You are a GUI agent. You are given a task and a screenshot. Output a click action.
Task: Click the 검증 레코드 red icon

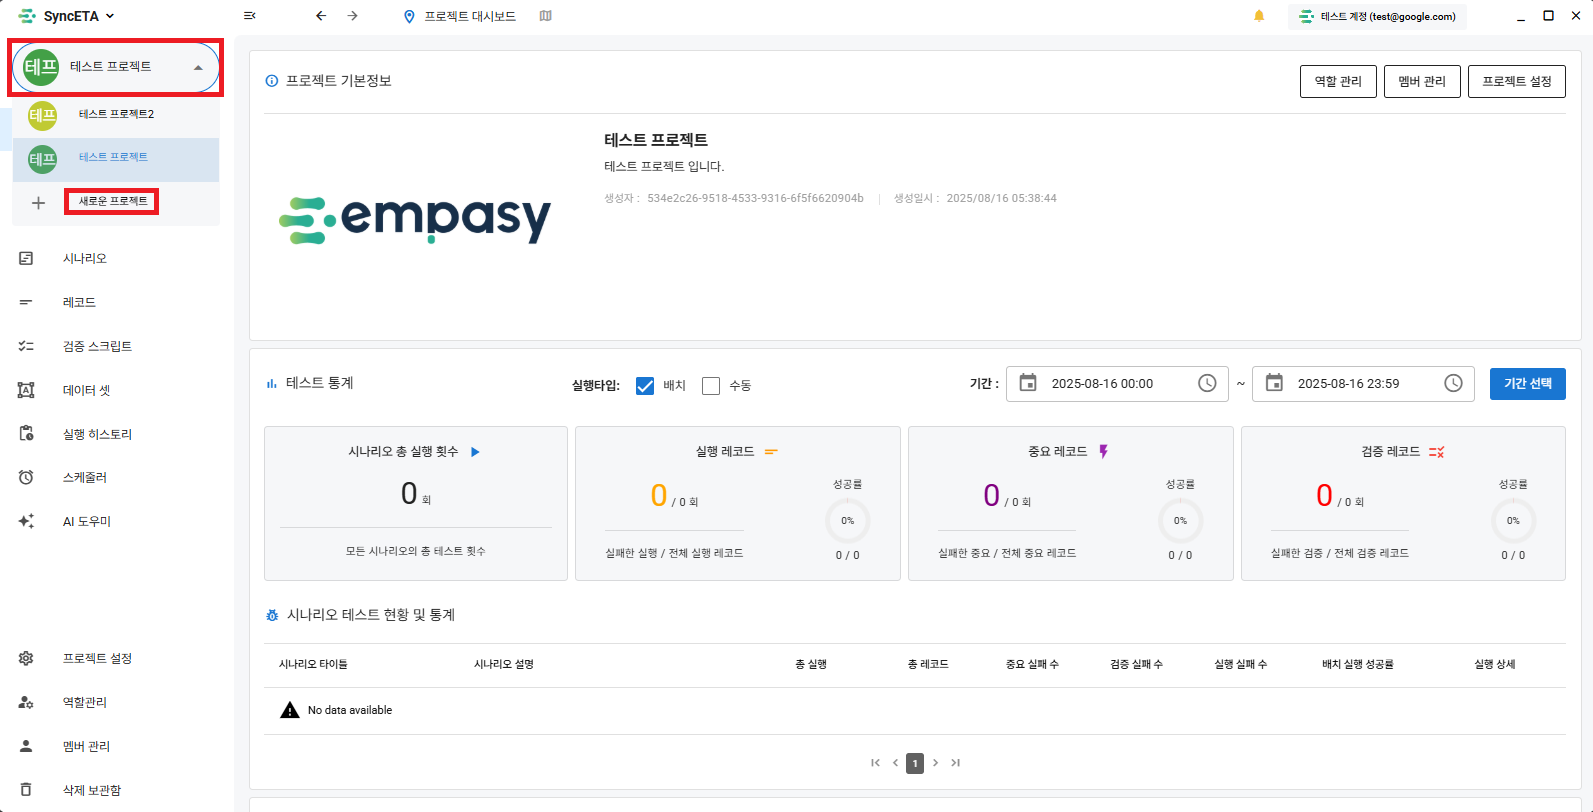coord(1436,452)
